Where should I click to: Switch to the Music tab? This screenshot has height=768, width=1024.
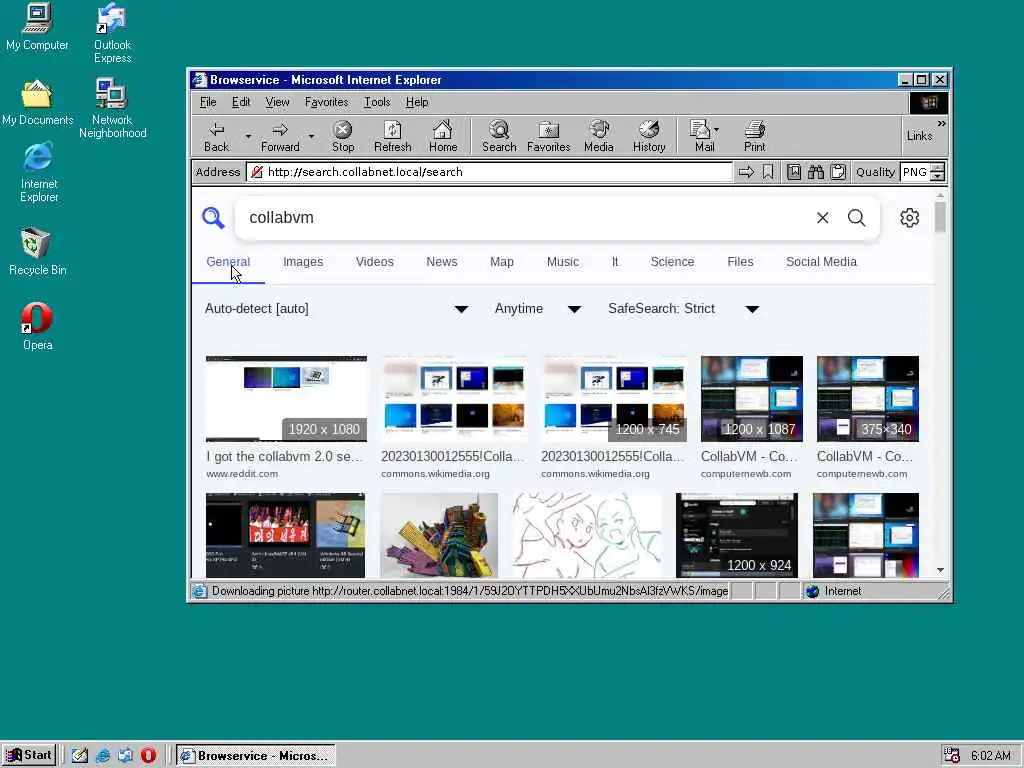point(562,262)
